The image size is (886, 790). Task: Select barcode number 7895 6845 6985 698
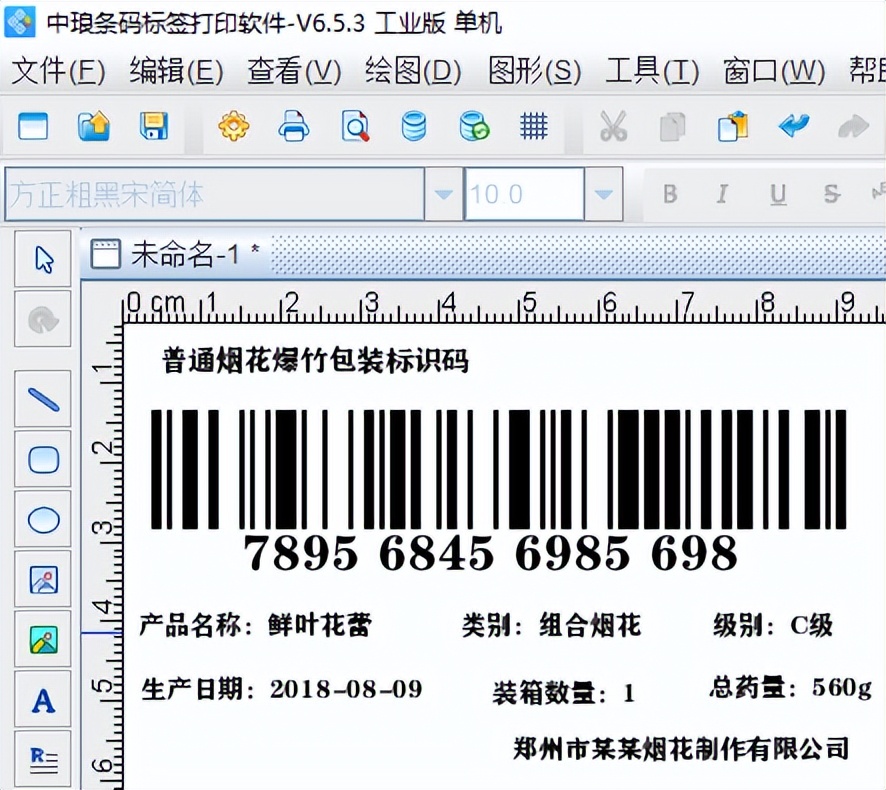coord(490,553)
